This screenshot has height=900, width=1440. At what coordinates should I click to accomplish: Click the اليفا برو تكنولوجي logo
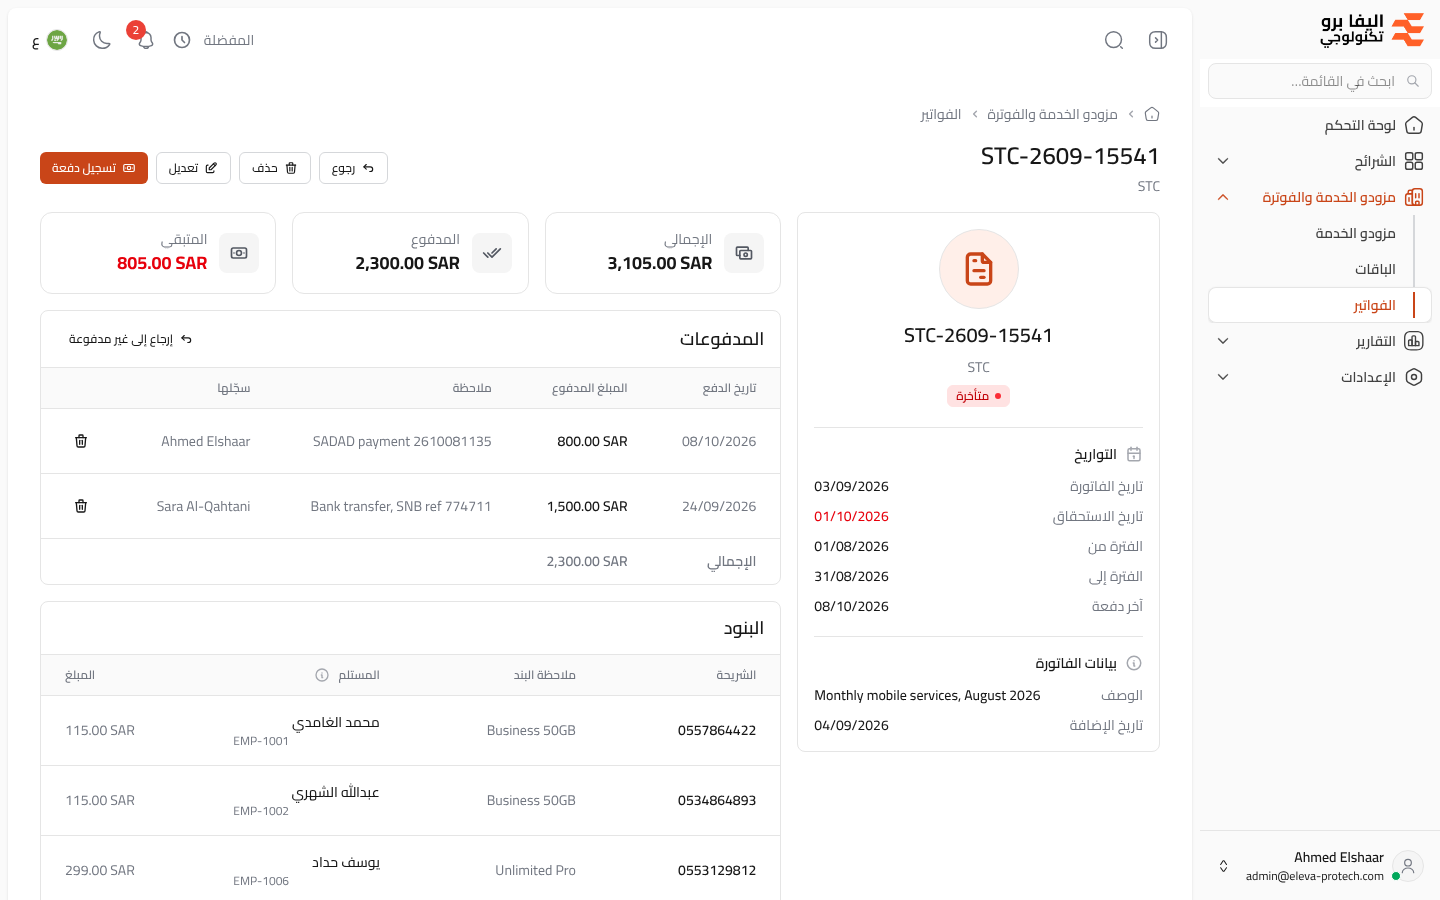tap(1372, 30)
